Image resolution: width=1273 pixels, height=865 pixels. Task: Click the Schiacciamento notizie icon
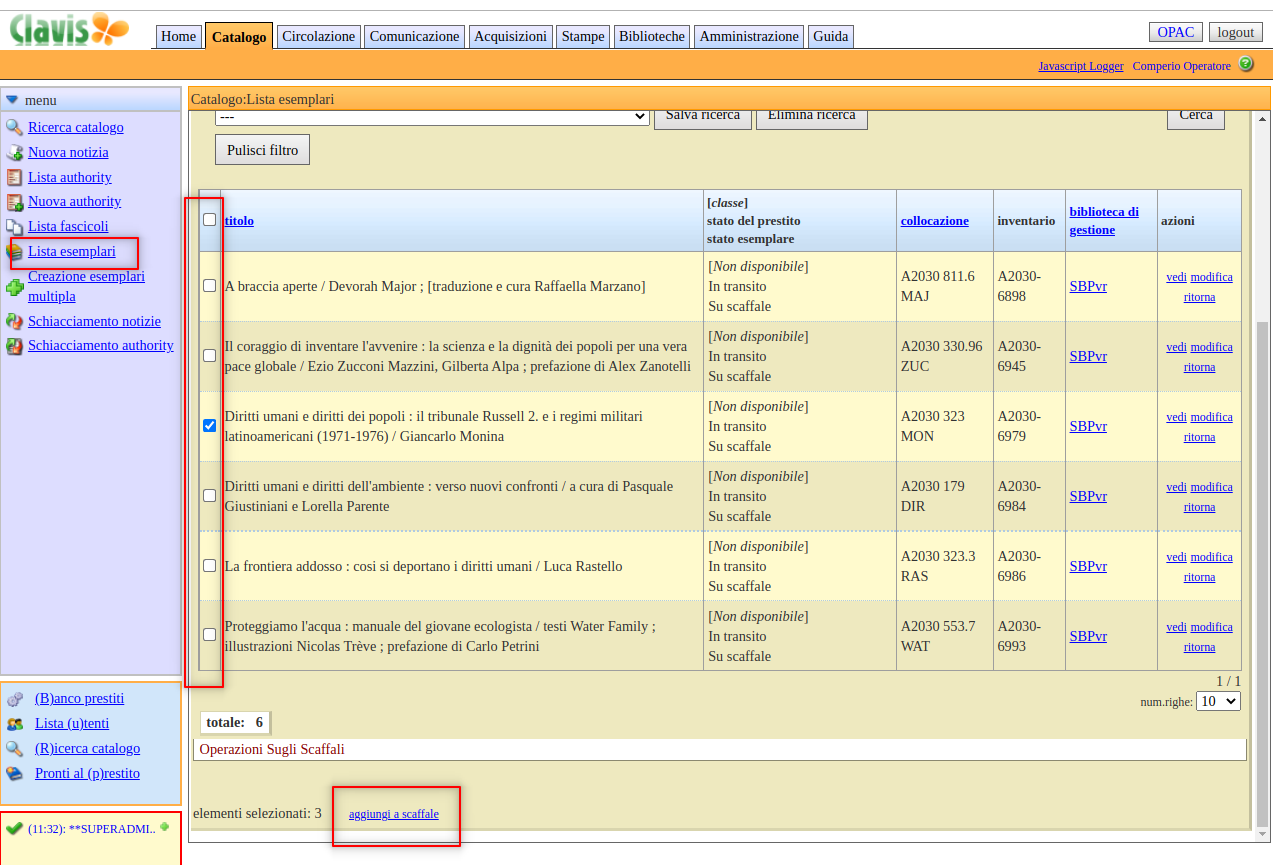pyautogui.click(x=14, y=322)
